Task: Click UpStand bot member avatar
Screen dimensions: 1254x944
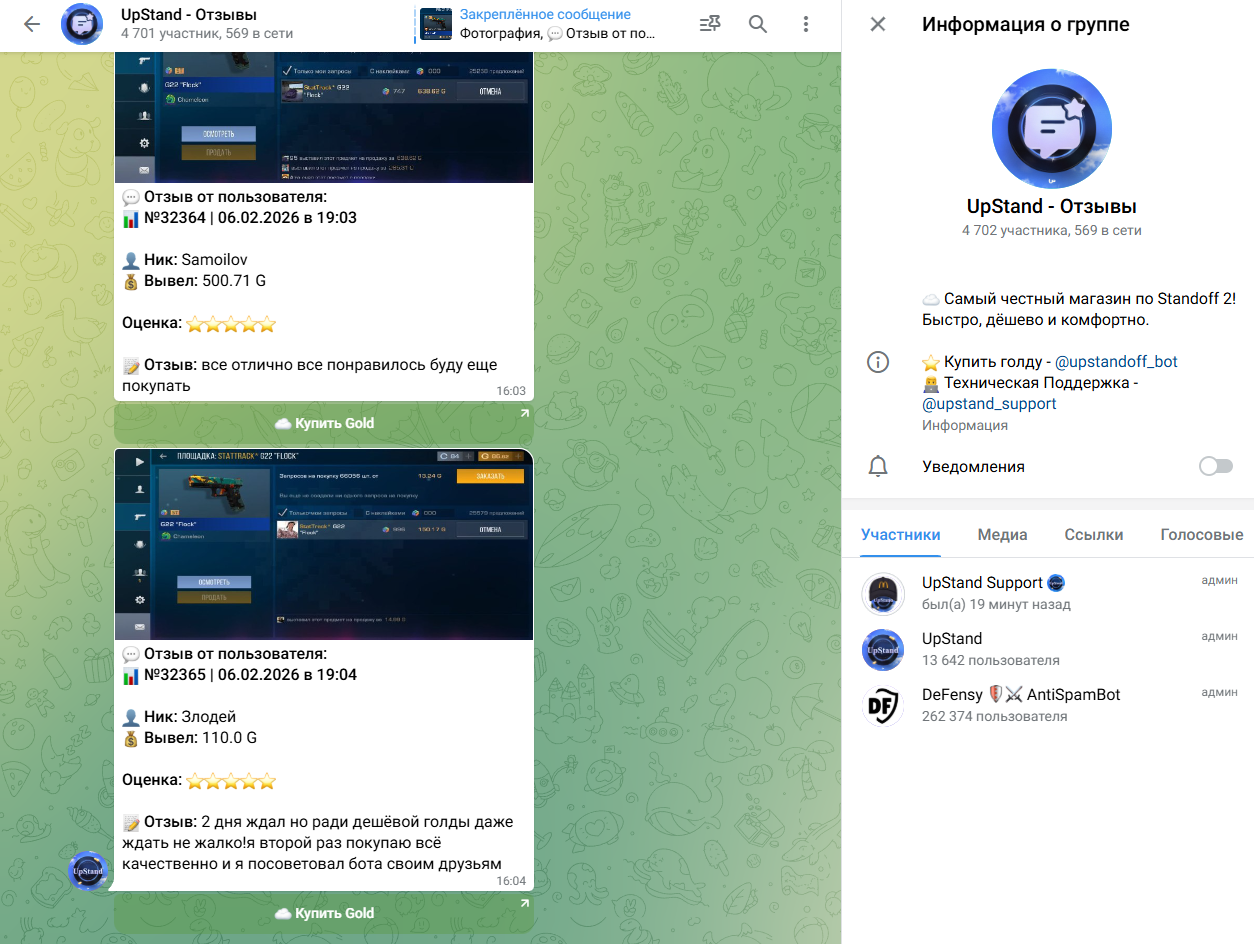Action: pos(883,650)
